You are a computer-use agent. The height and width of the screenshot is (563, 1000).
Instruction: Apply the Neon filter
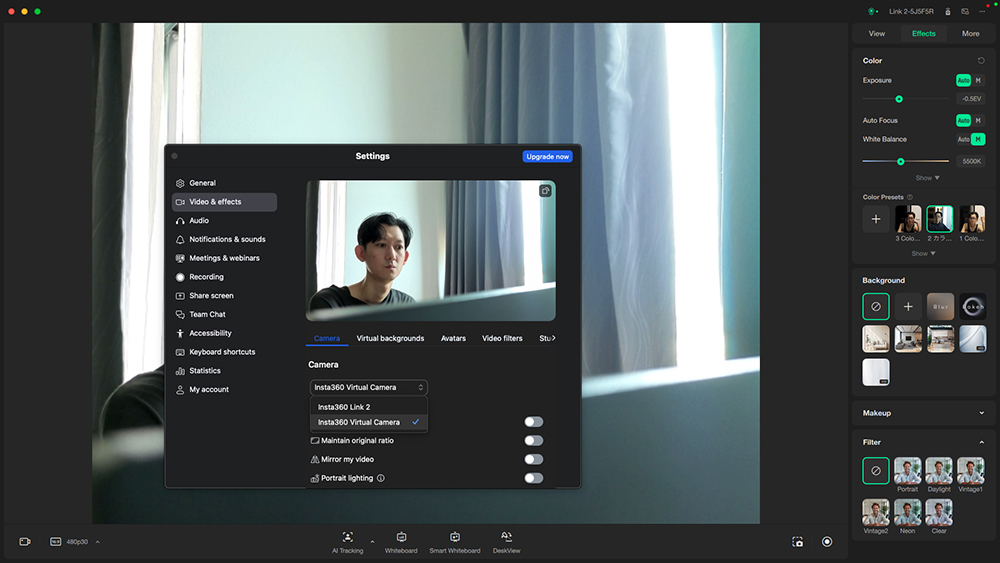pyautogui.click(x=908, y=512)
